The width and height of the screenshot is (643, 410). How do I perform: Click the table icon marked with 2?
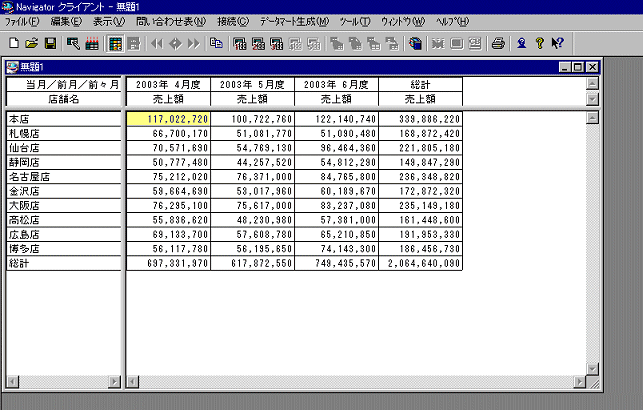pos(258,43)
